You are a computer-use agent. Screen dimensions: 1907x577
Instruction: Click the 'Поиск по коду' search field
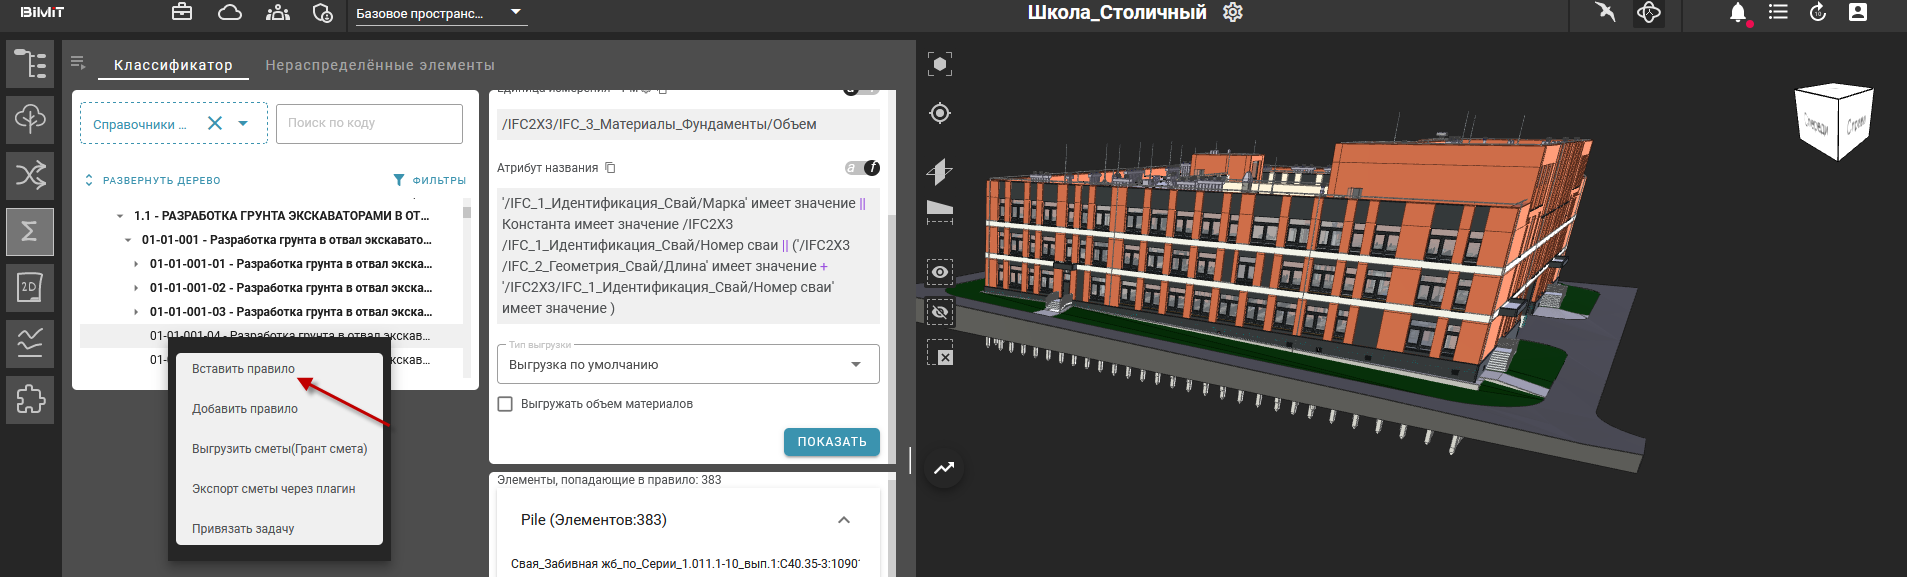tap(369, 123)
